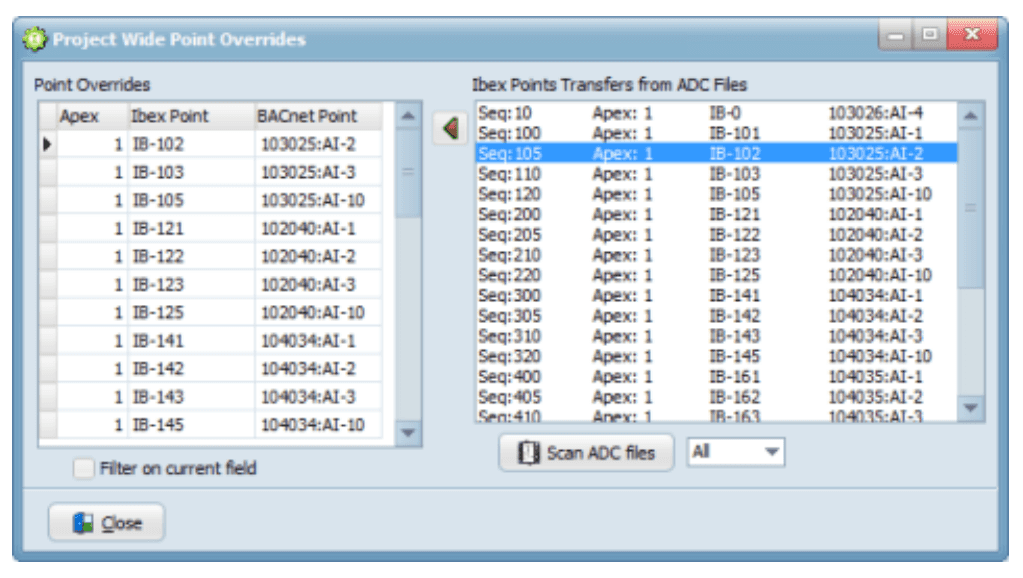
Task: Click the app icon in title bar
Action: pos(36,40)
